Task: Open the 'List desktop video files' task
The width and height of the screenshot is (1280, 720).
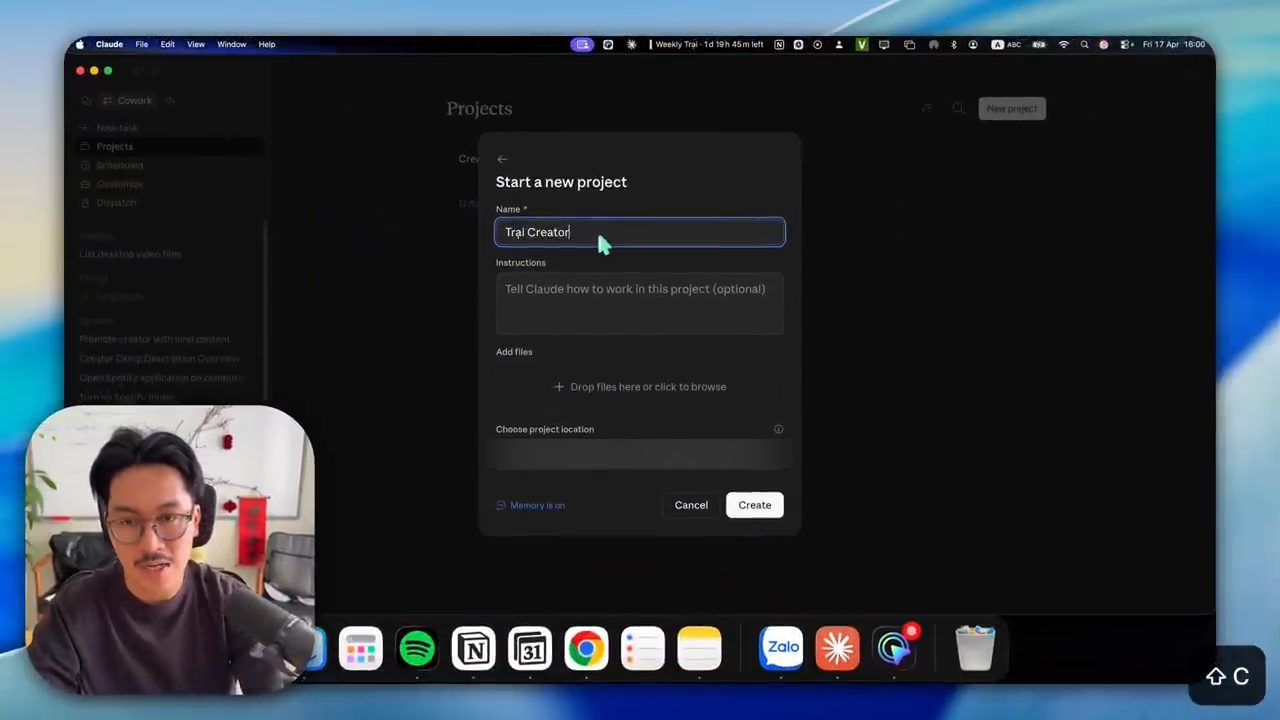Action: (130, 254)
